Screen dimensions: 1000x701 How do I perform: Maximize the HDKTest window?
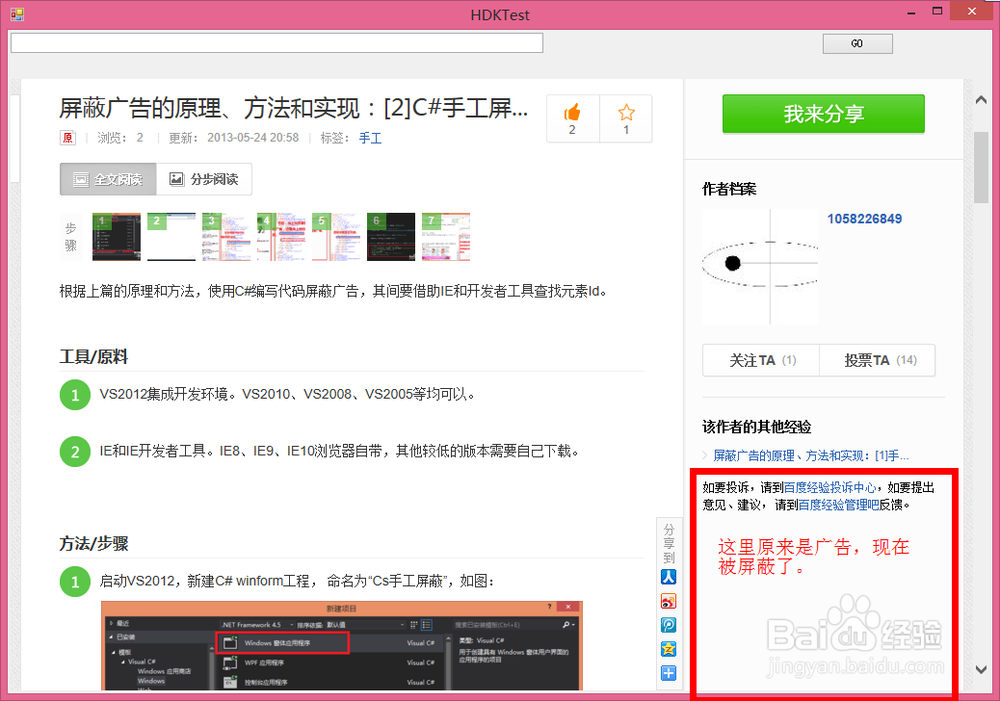[x=937, y=11]
